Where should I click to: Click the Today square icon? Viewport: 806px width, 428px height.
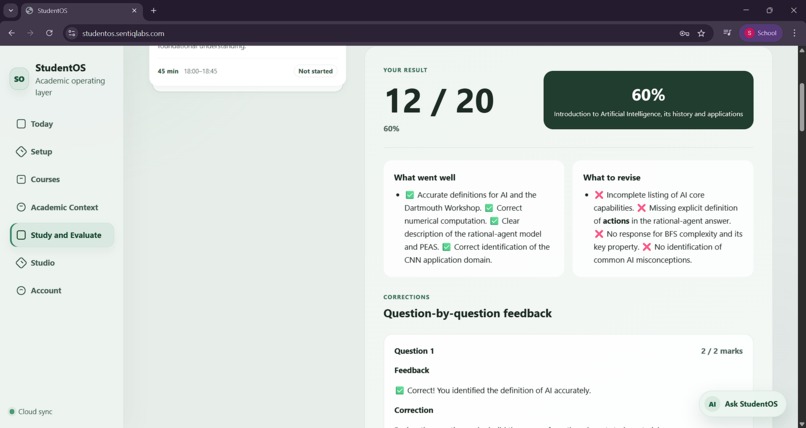[x=21, y=124]
